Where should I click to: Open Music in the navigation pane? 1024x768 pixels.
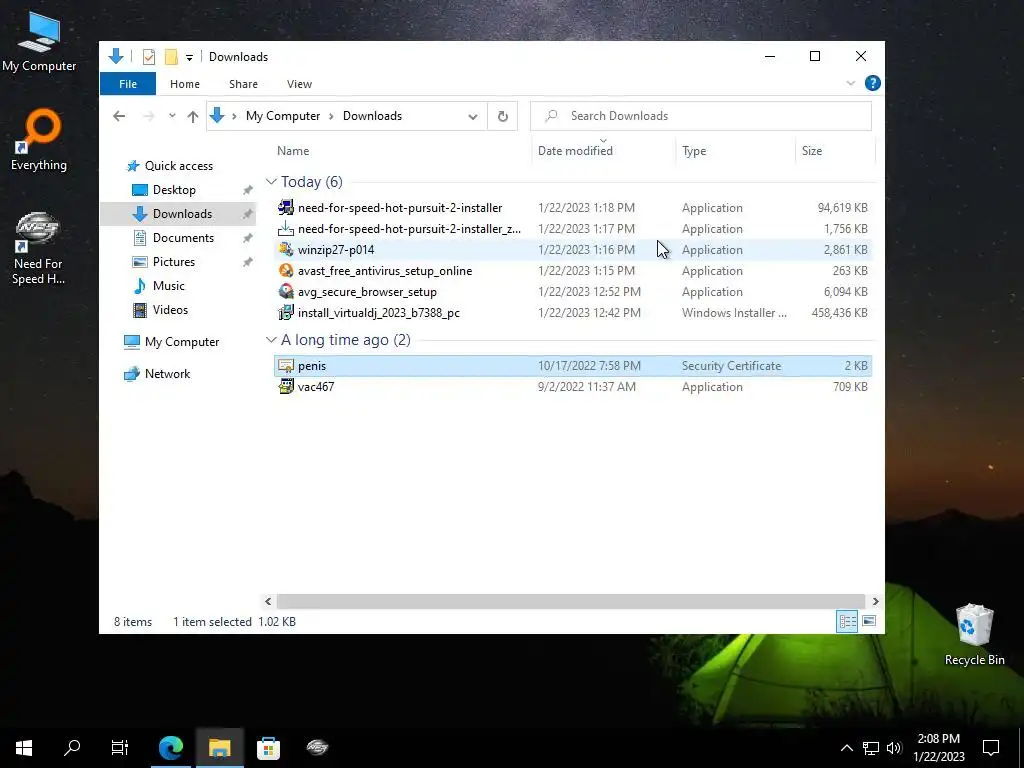[x=168, y=286]
